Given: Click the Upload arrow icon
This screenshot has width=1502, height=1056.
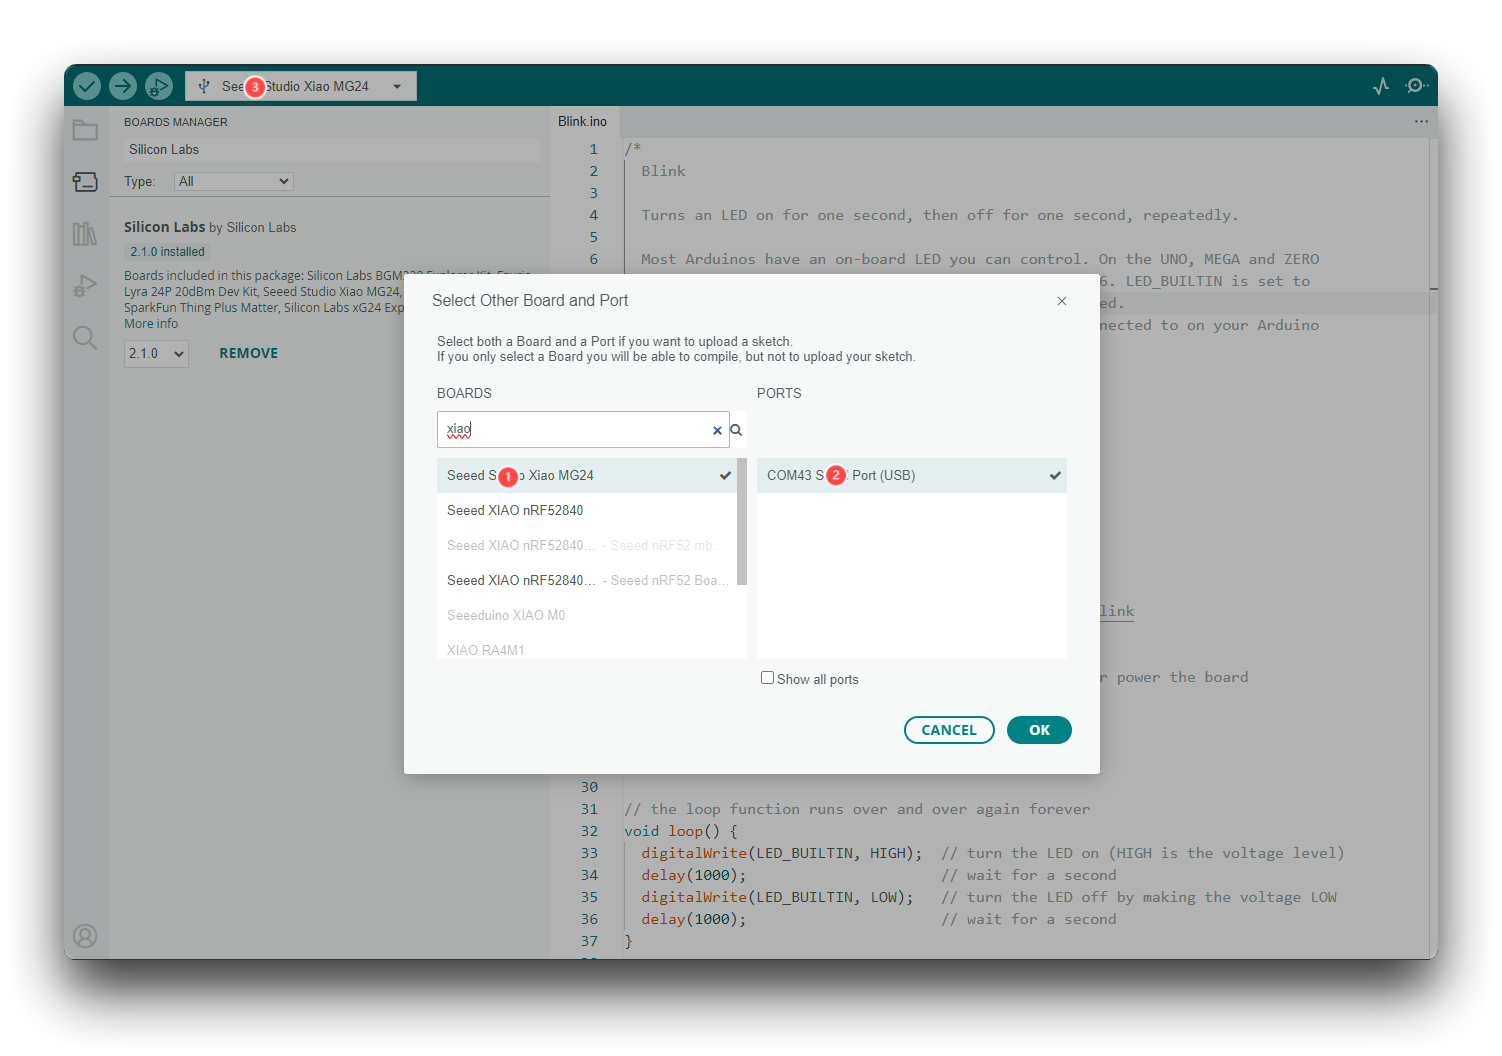Looking at the screenshot, I should click(x=123, y=86).
